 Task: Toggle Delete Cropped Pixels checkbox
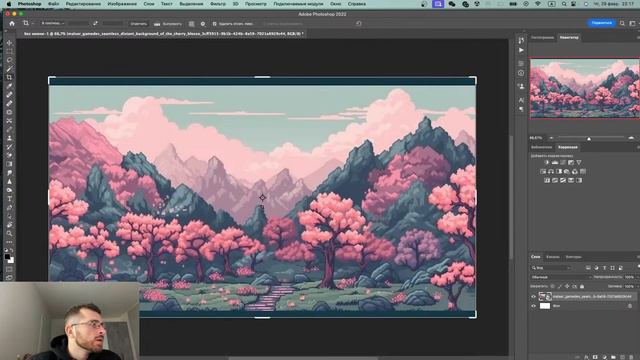click(x=214, y=24)
